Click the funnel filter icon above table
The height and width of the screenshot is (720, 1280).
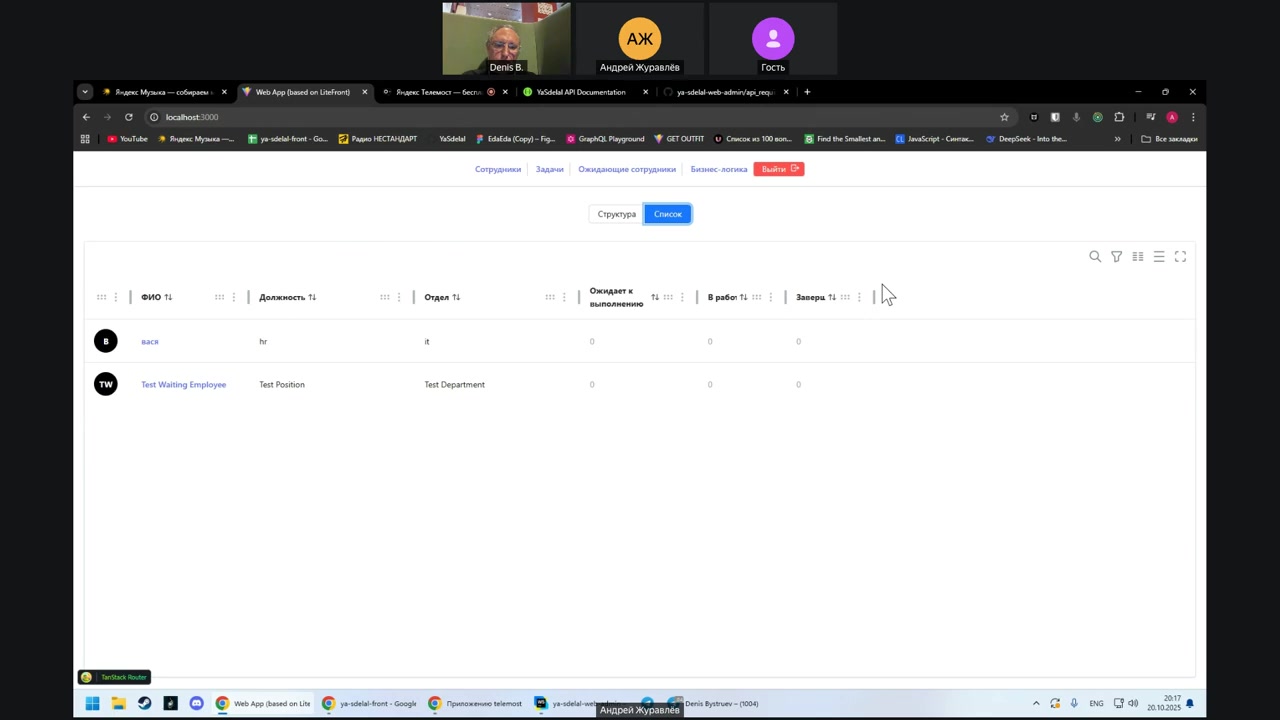pyautogui.click(x=1116, y=257)
